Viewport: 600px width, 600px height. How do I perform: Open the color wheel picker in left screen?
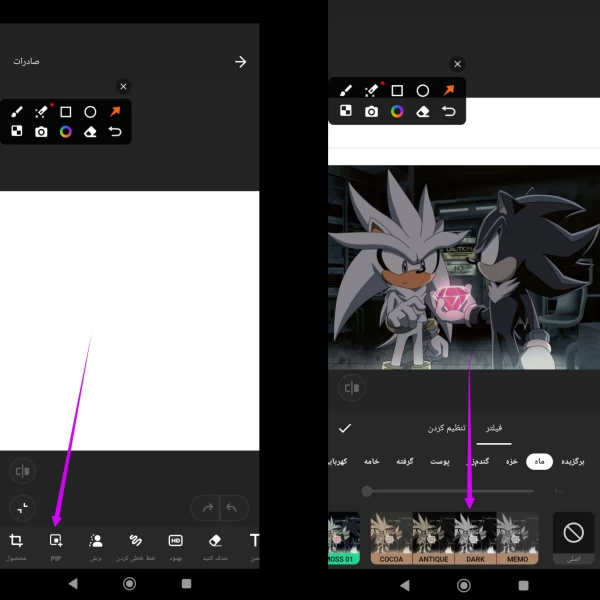click(x=66, y=132)
